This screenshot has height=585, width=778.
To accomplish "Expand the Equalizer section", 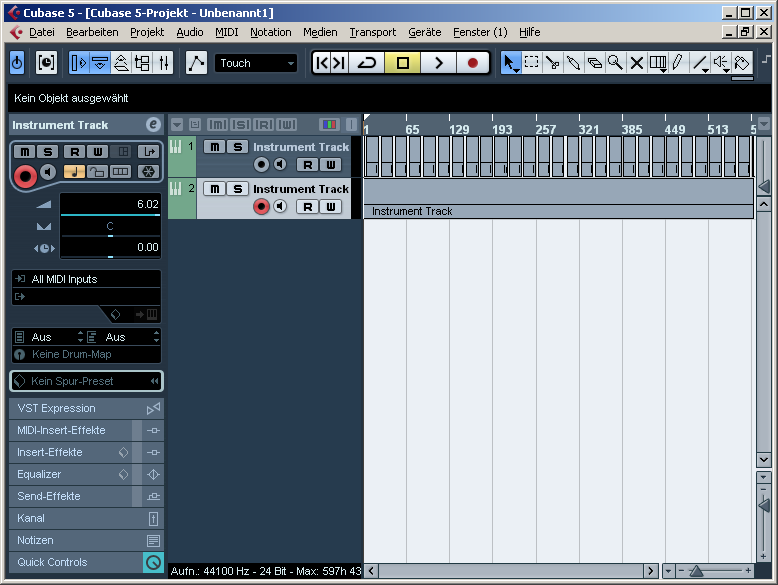I will [86, 474].
